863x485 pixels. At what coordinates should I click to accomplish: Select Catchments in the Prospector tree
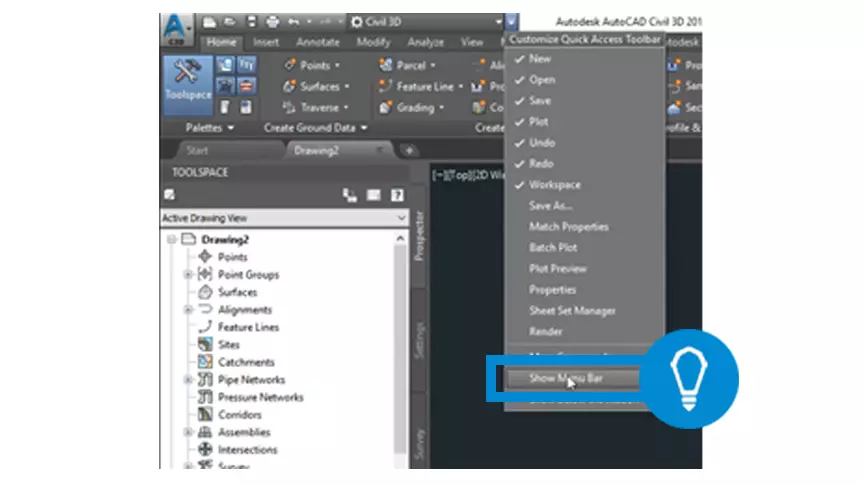coord(246,362)
